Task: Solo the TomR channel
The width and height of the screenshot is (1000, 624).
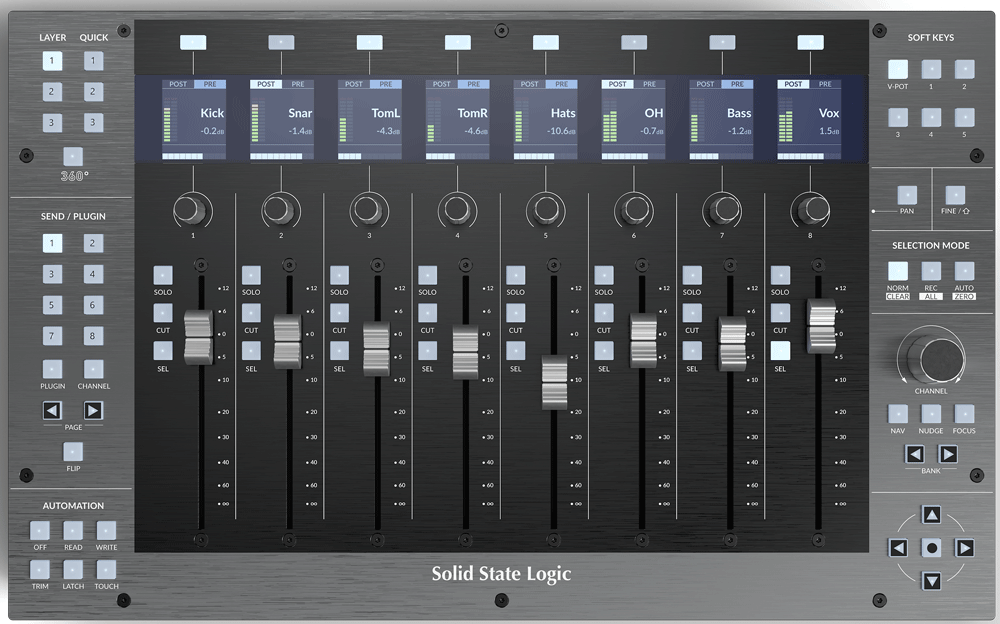Action: pyautogui.click(x=427, y=275)
